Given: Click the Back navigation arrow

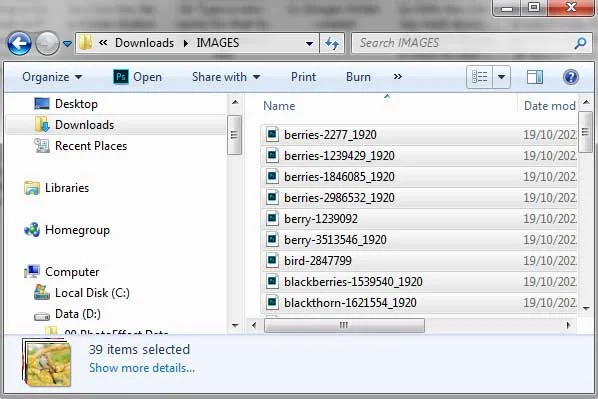Looking at the screenshot, I should tap(19, 43).
